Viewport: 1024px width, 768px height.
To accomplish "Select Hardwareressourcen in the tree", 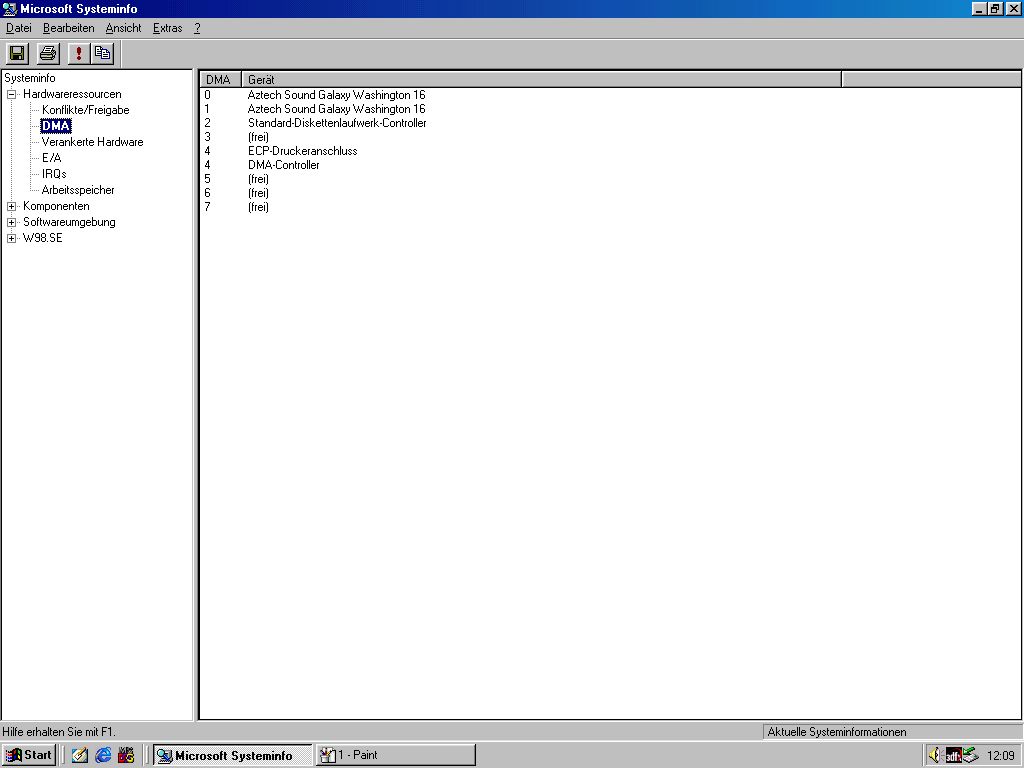I will 72,94.
